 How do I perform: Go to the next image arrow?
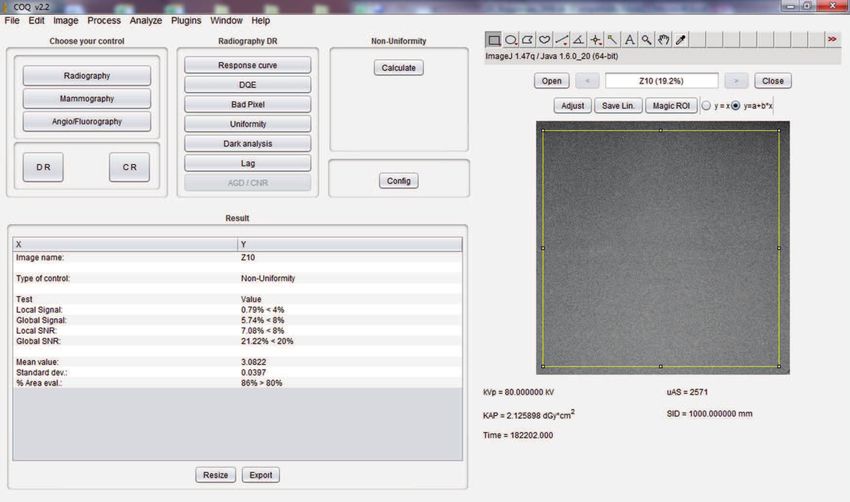(x=736, y=81)
